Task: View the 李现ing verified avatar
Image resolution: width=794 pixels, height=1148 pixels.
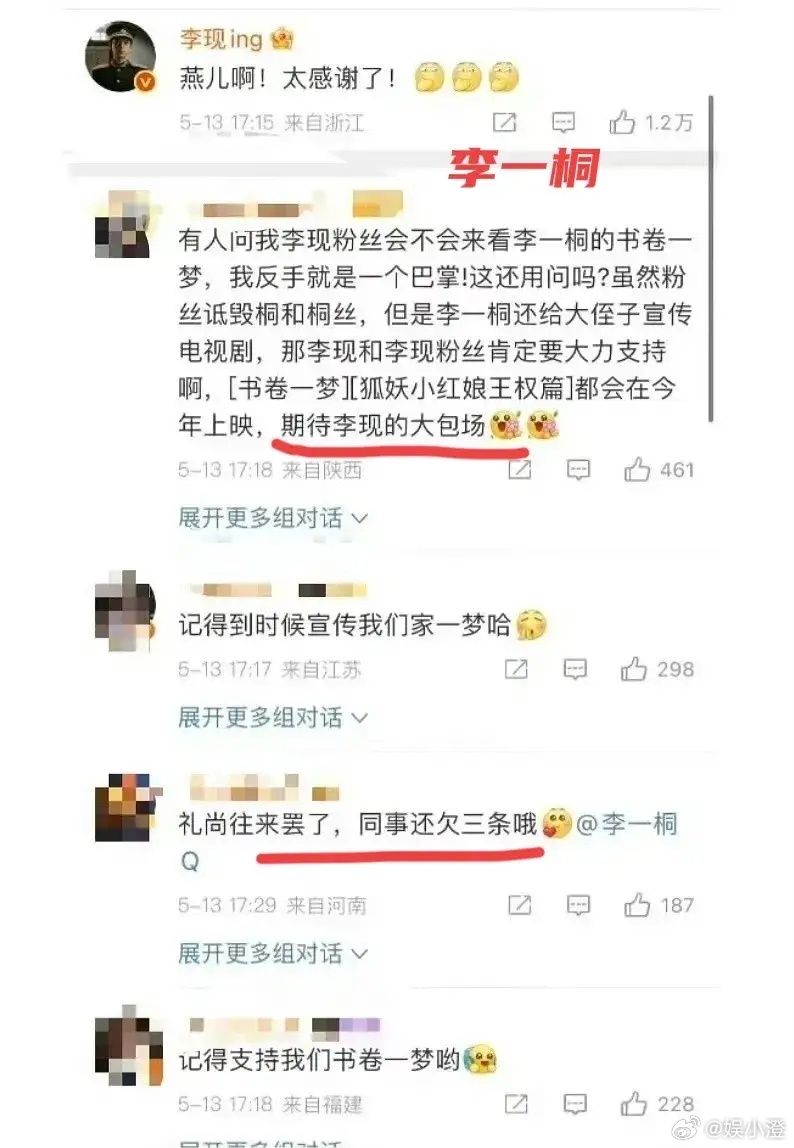Action: tap(121, 57)
